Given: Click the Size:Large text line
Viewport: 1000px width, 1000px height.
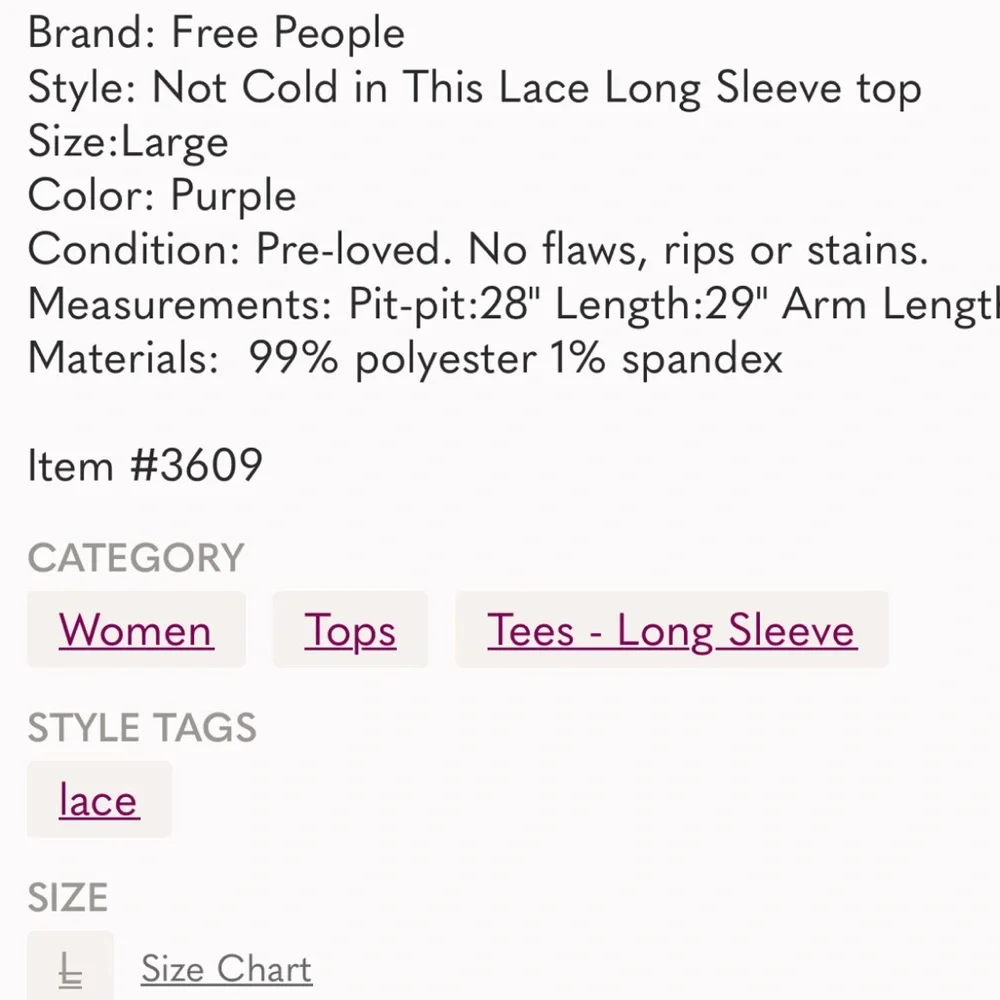Looking at the screenshot, I should (128, 142).
